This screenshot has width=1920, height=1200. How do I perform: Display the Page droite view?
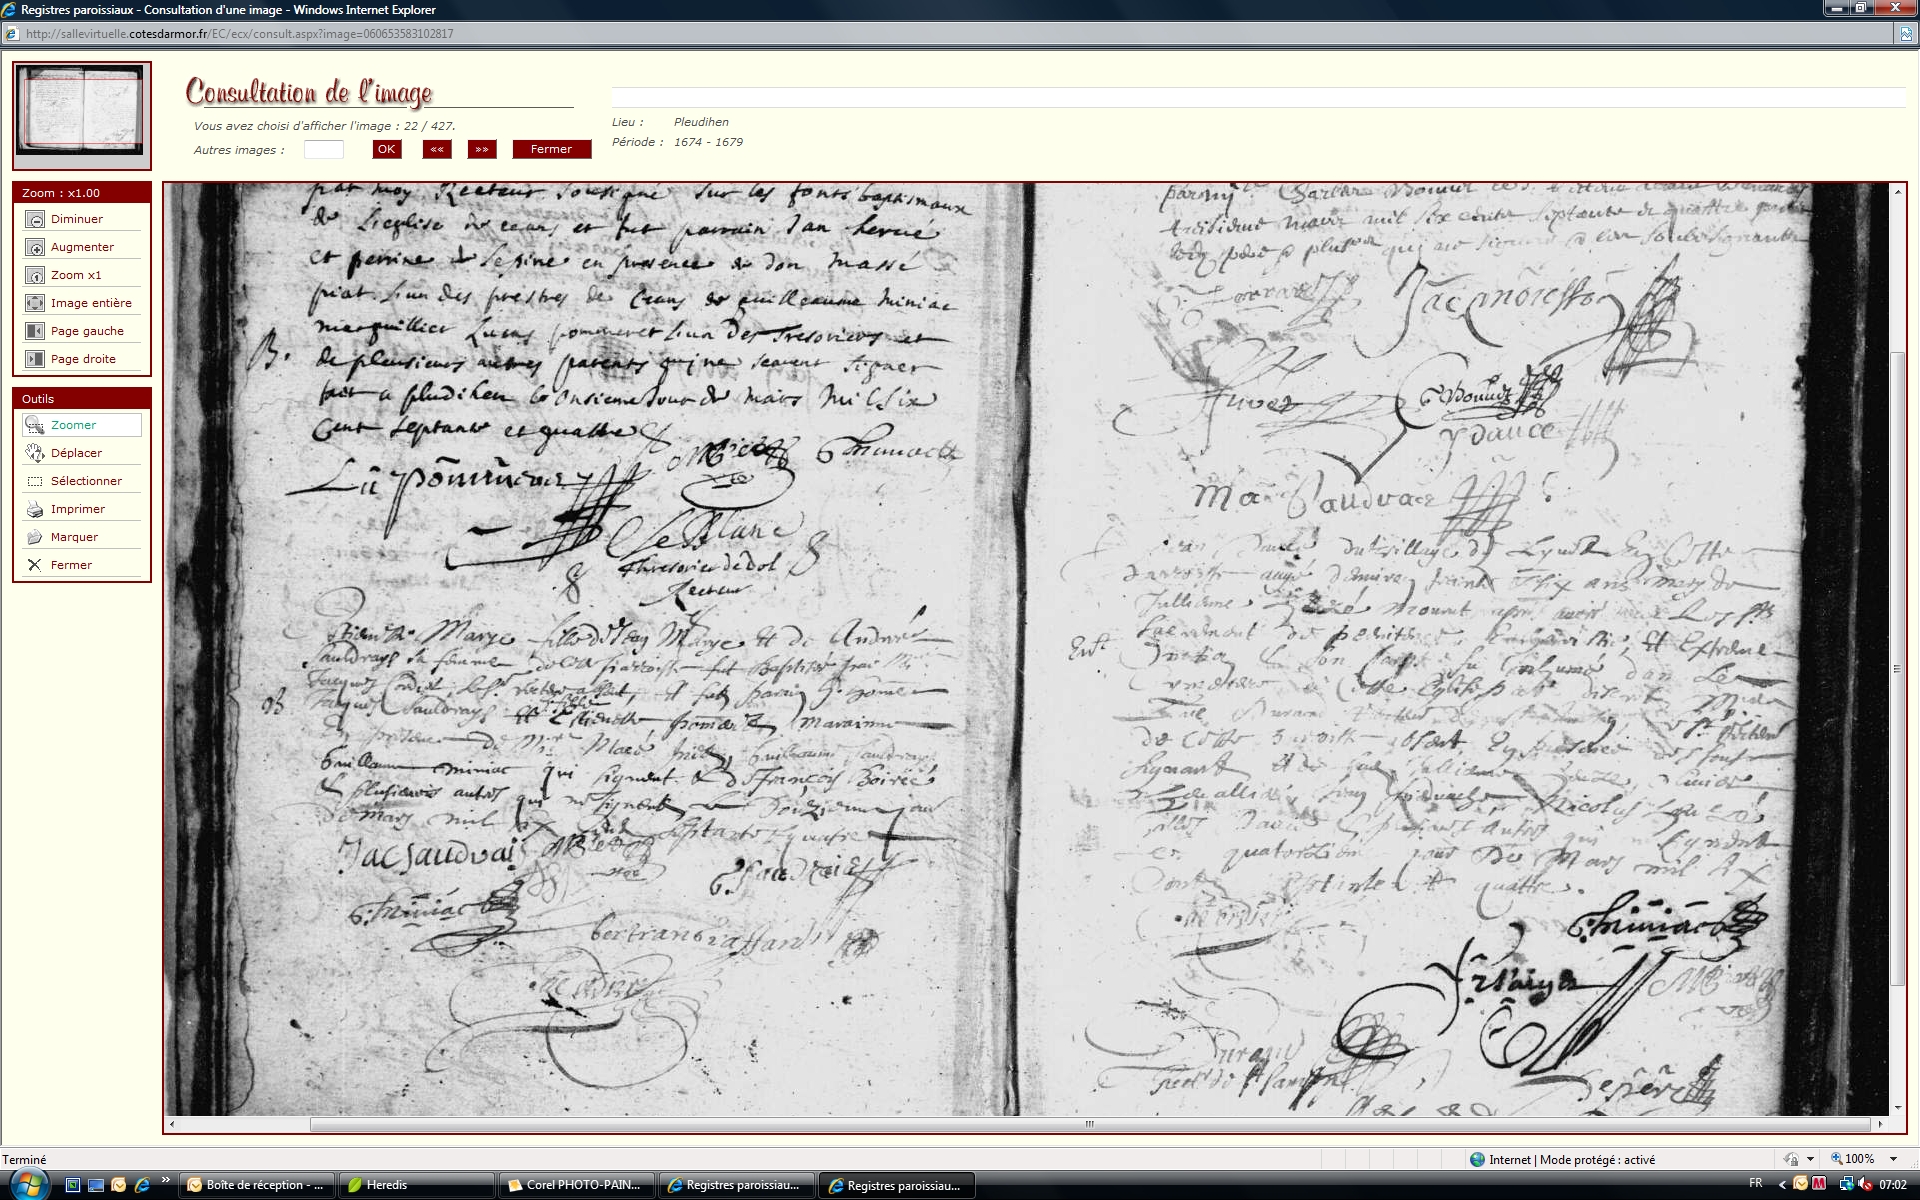pyautogui.click(x=35, y=359)
